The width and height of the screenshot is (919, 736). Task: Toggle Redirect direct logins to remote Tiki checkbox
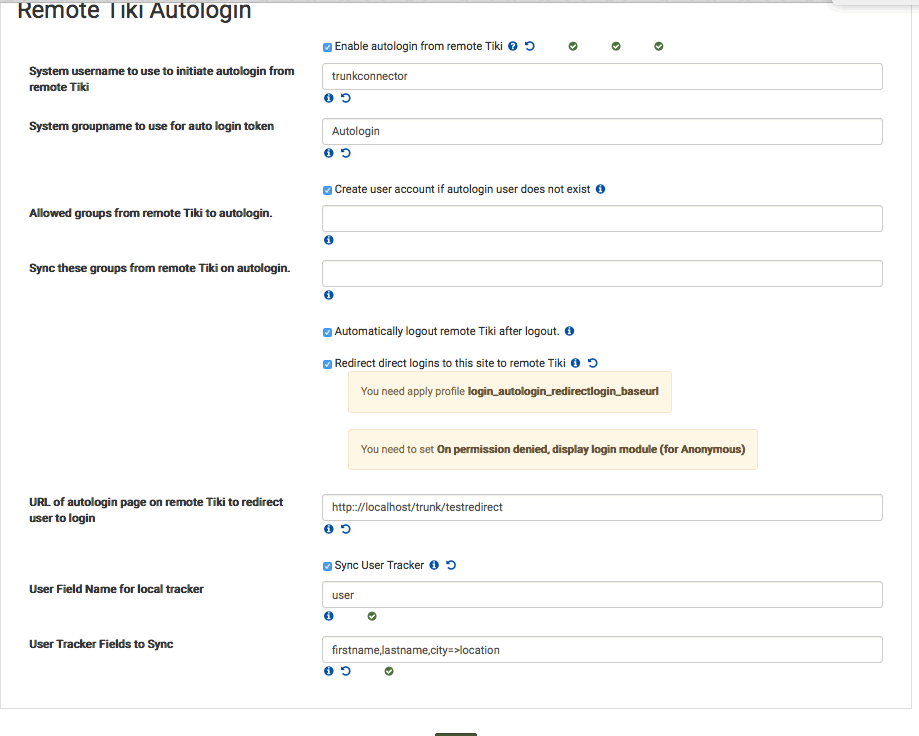coord(328,364)
